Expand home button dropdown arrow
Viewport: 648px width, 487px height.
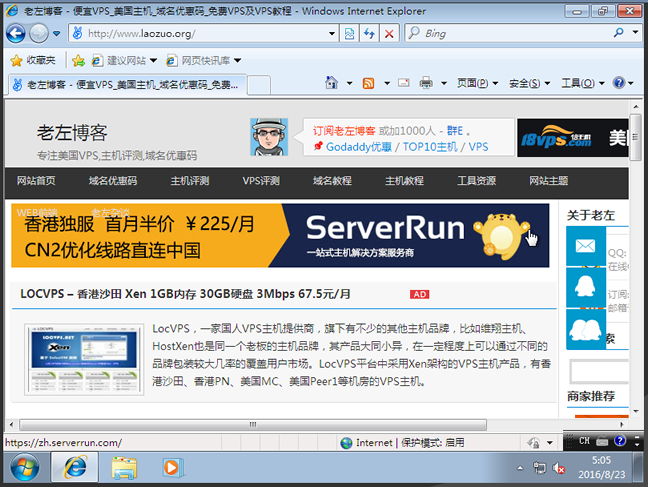pyautogui.click(x=349, y=83)
